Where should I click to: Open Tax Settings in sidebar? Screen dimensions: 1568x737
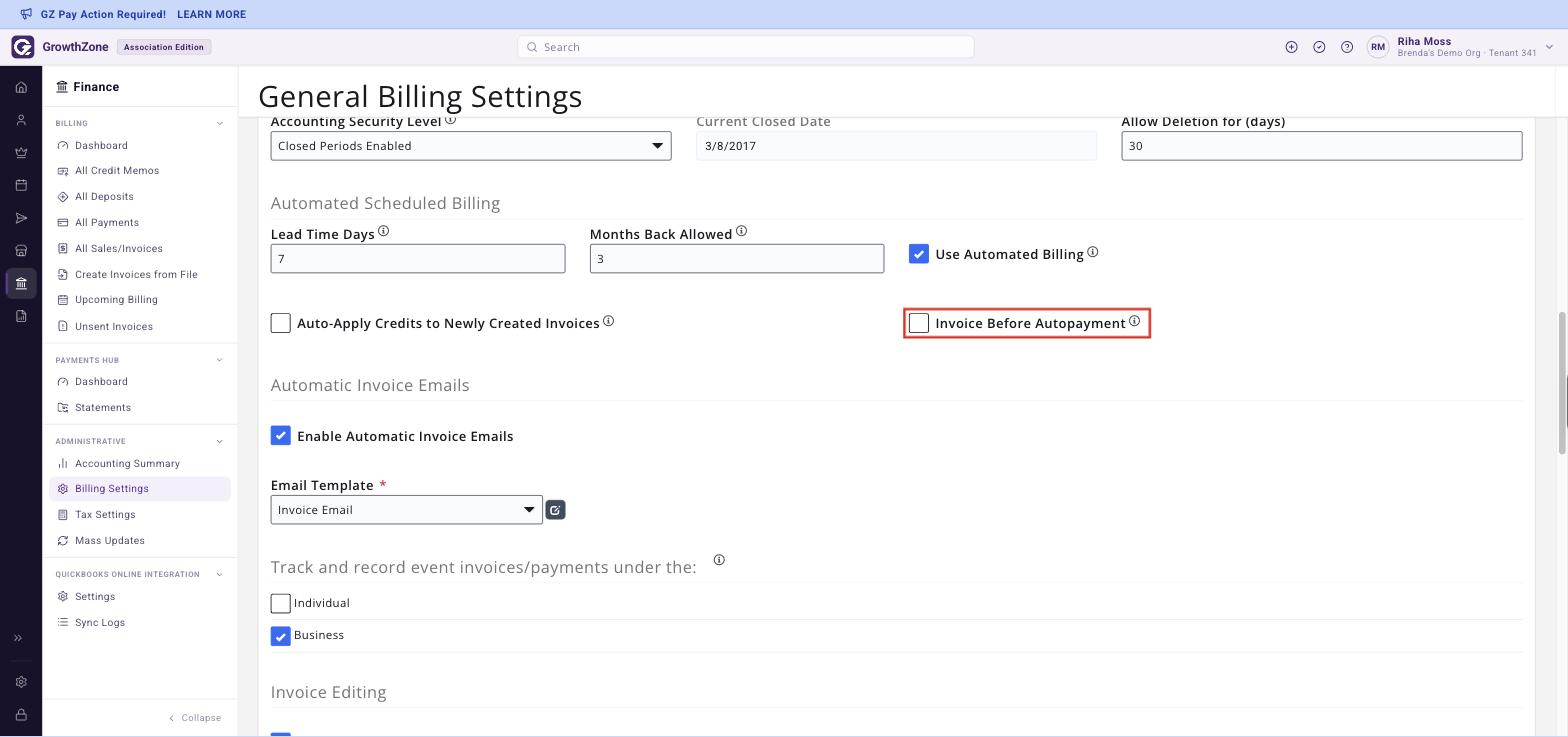105,515
